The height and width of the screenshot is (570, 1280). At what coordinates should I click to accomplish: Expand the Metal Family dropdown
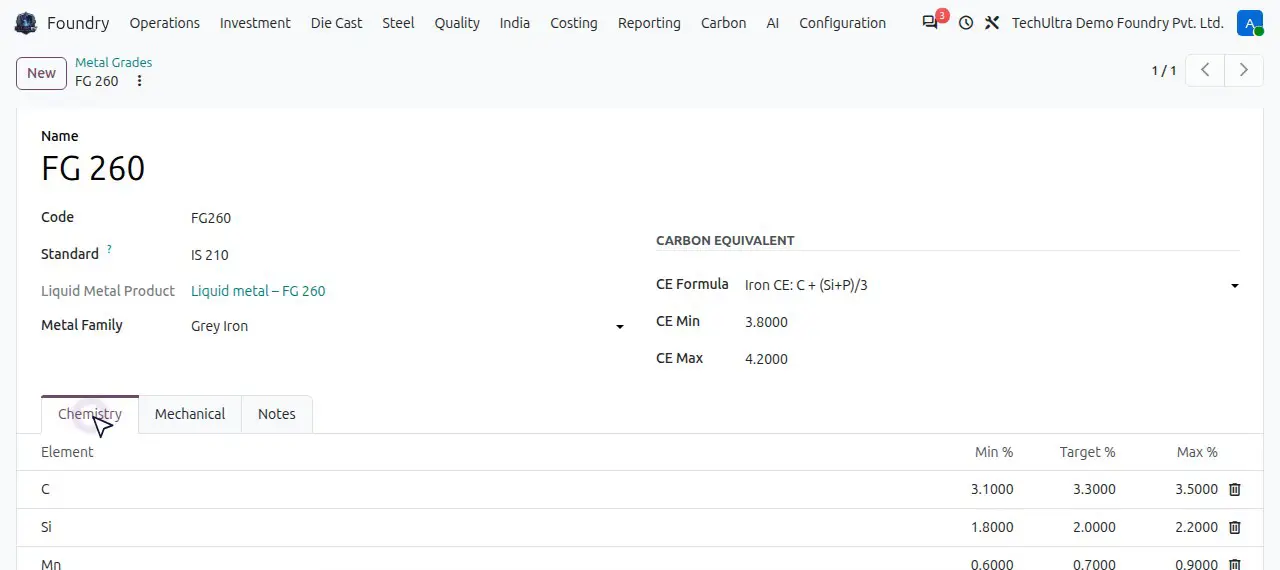(x=620, y=327)
